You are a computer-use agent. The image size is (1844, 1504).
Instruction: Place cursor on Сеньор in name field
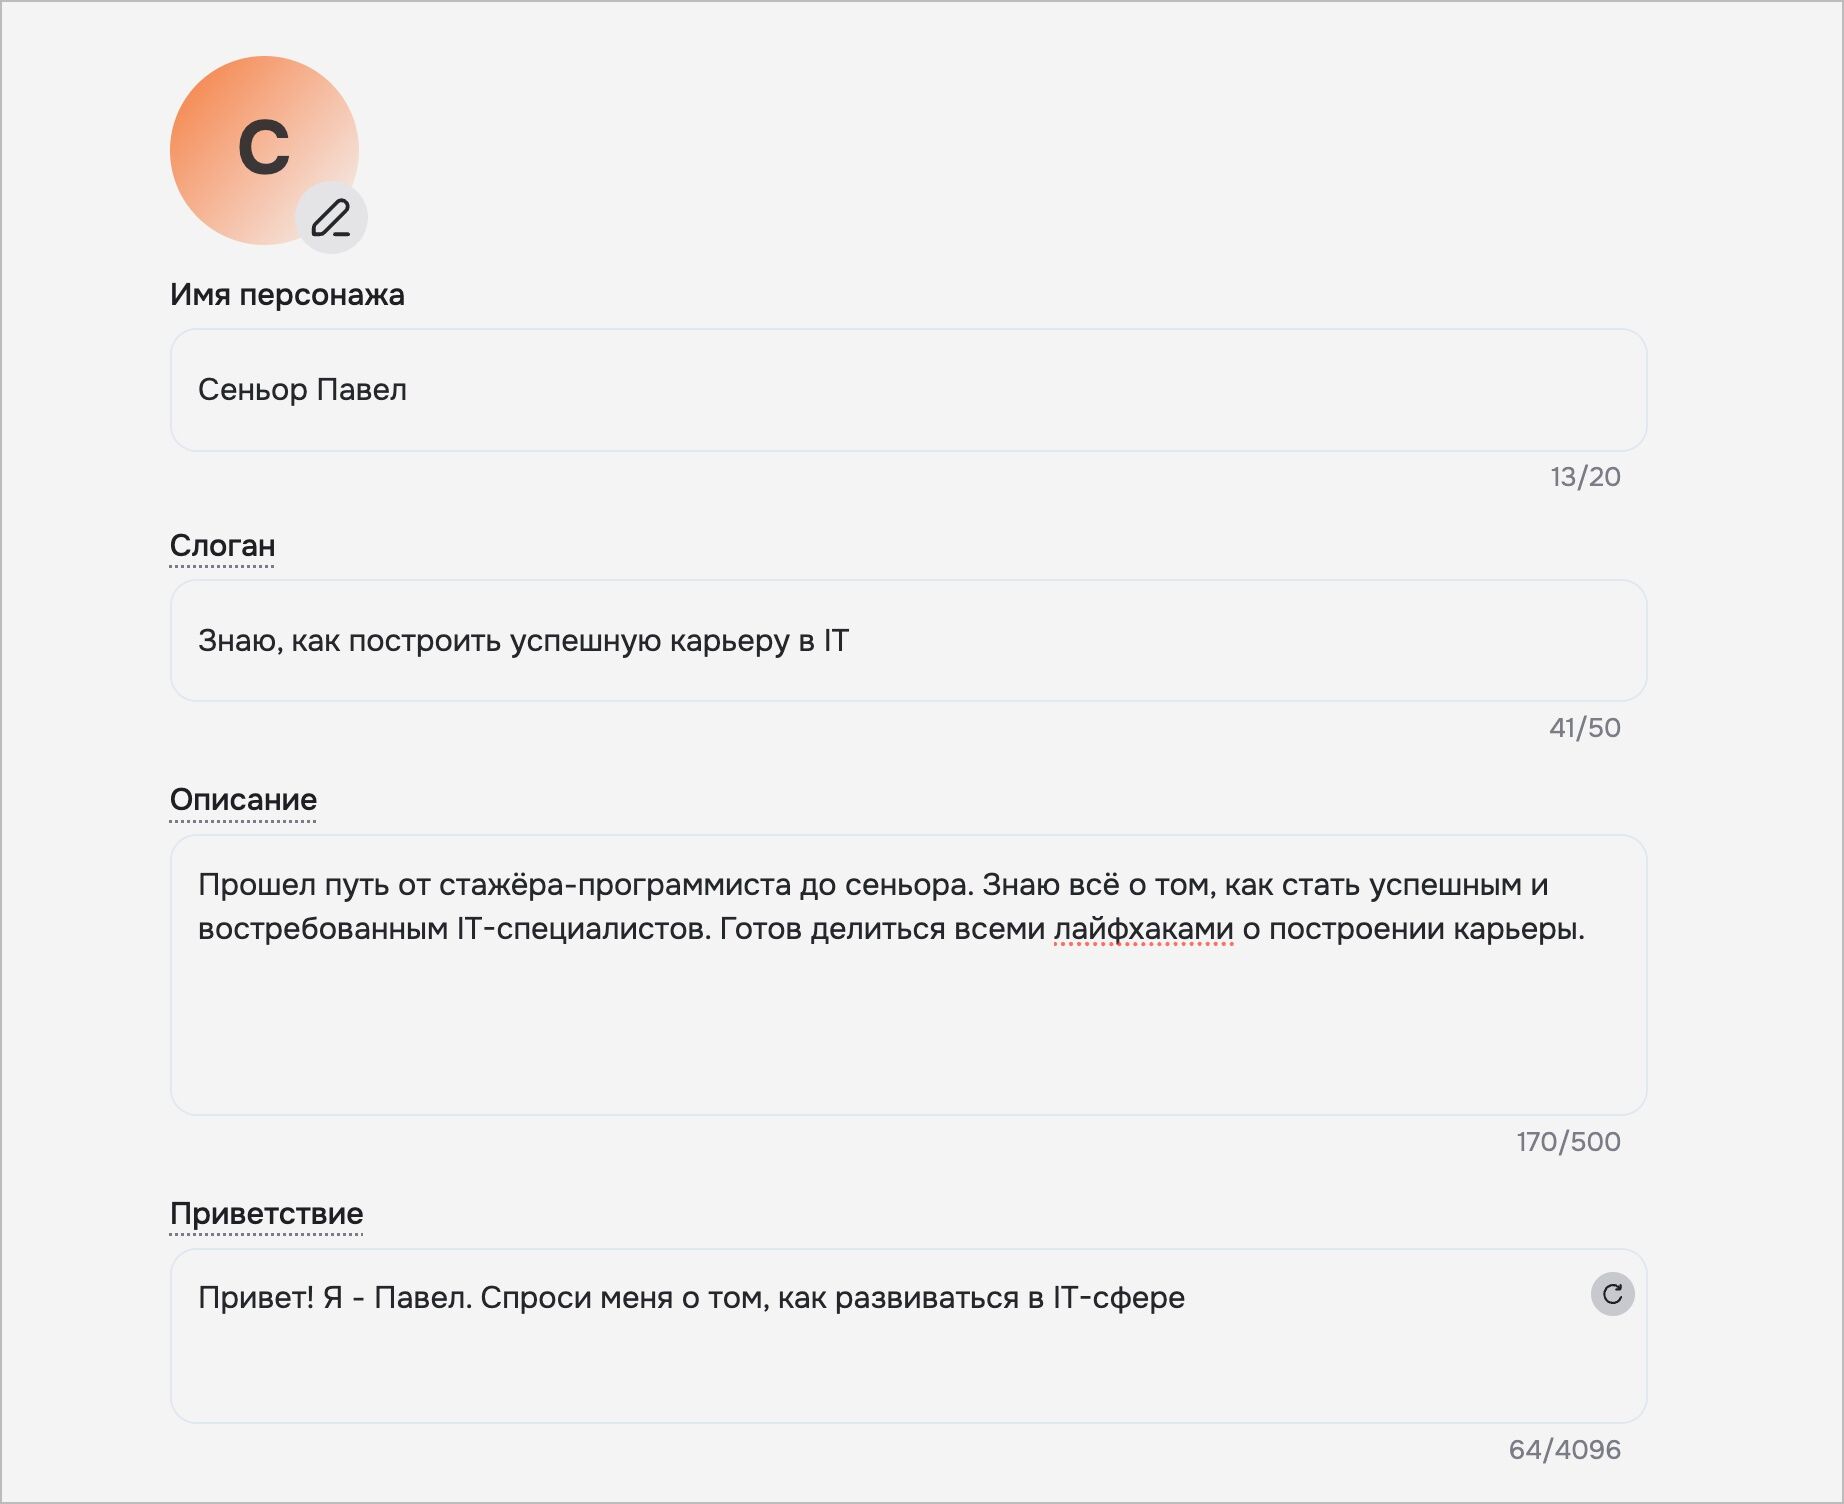coord(253,390)
